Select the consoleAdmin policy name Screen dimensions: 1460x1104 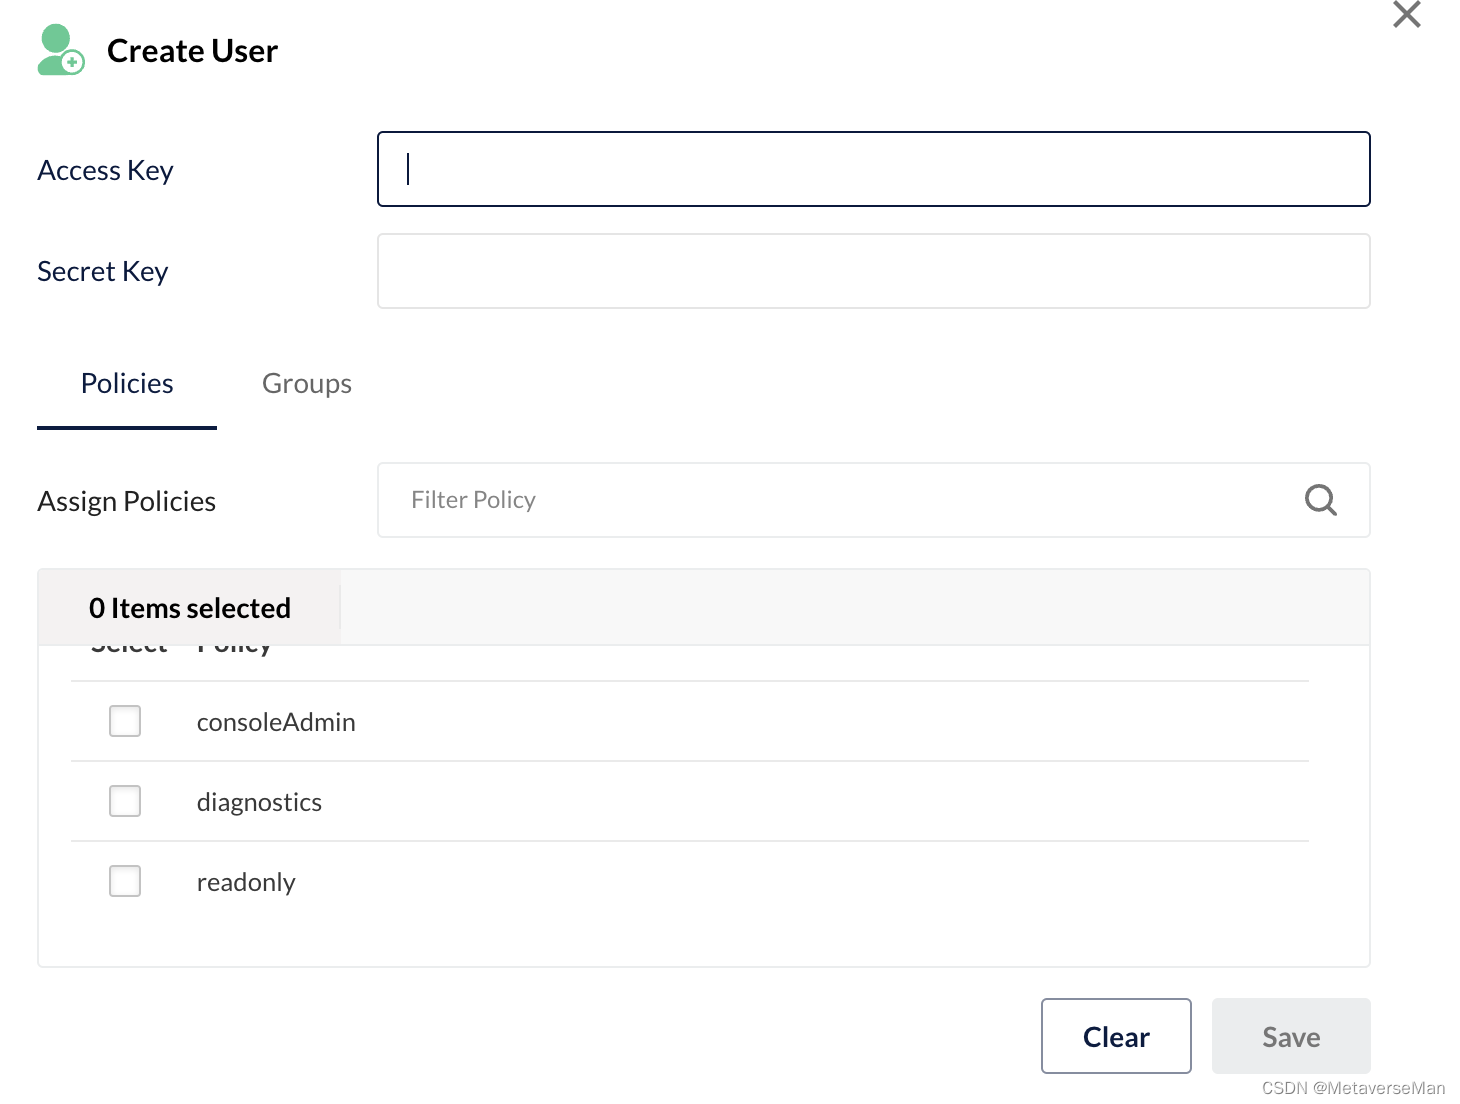click(x=276, y=722)
